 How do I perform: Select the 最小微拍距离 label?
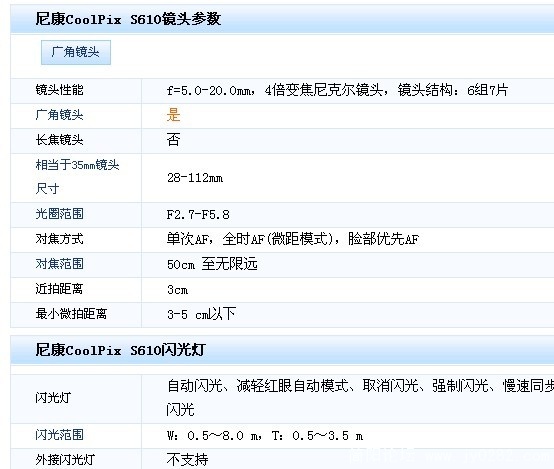point(71,314)
